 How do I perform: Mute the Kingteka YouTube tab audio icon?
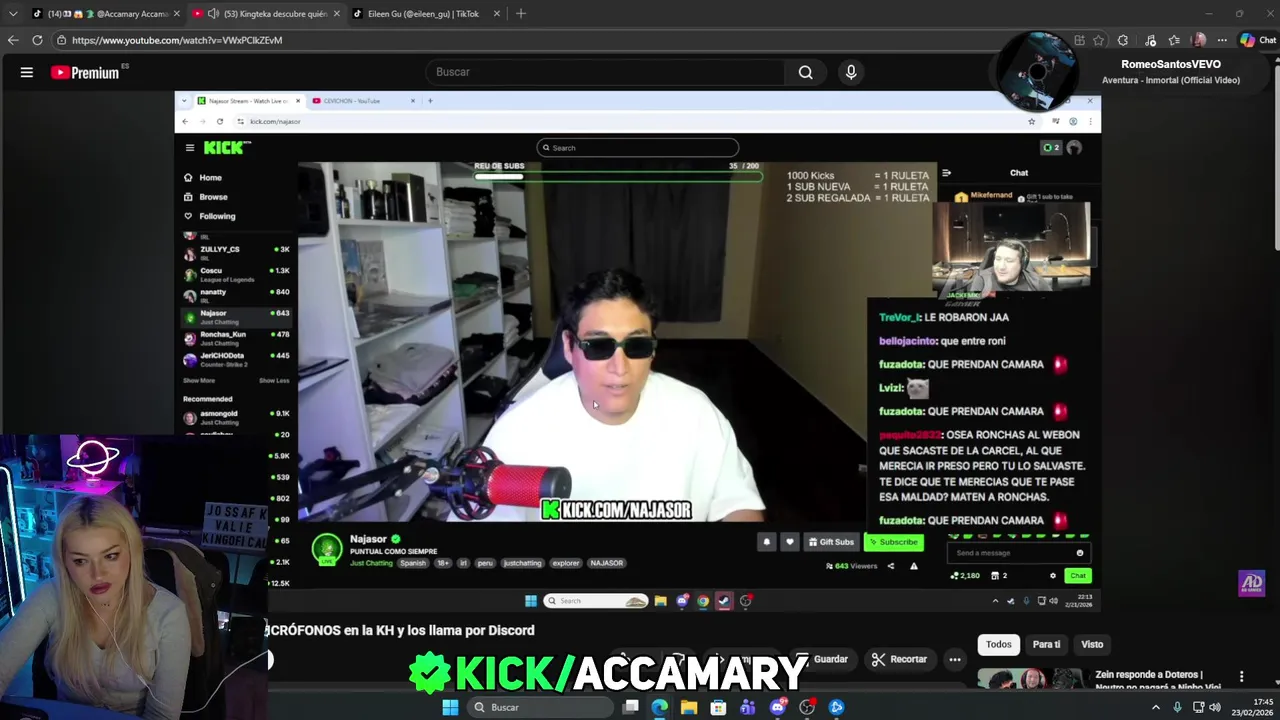(213, 14)
